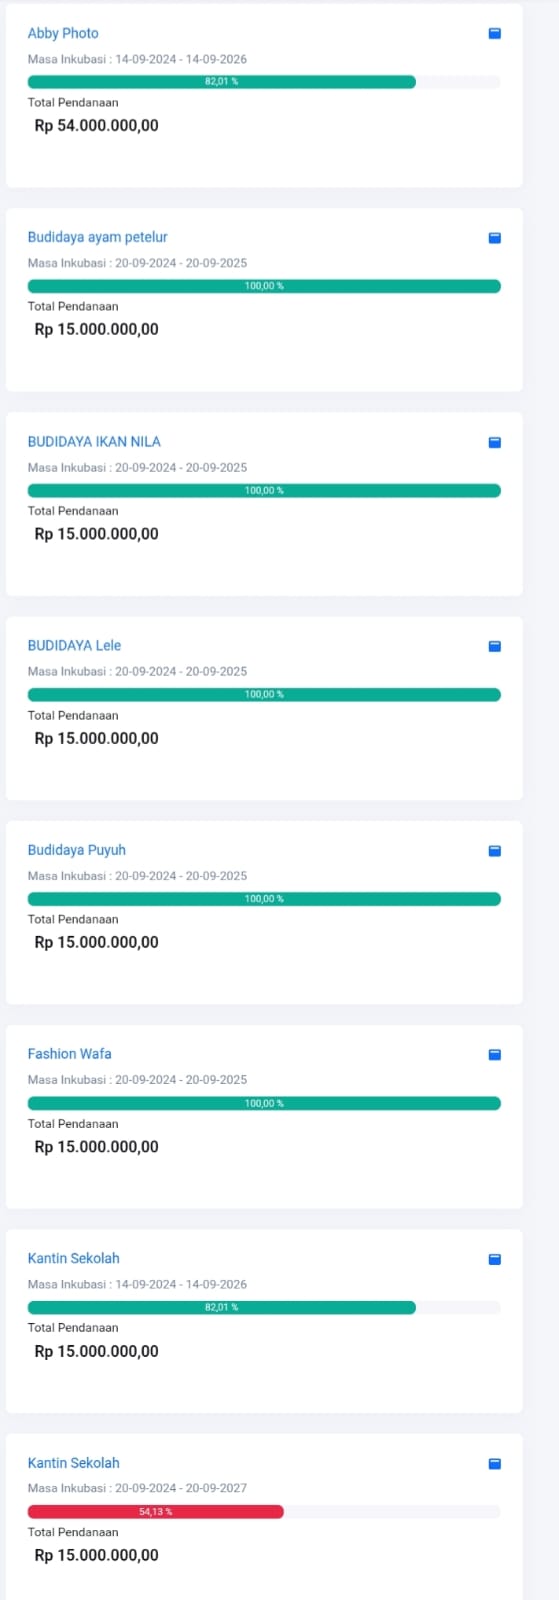Image resolution: width=559 pixels, height=1600 pixels.
Task: Click blue icon on Budidaya Puyuh card
Action: [x=494, y=851]
